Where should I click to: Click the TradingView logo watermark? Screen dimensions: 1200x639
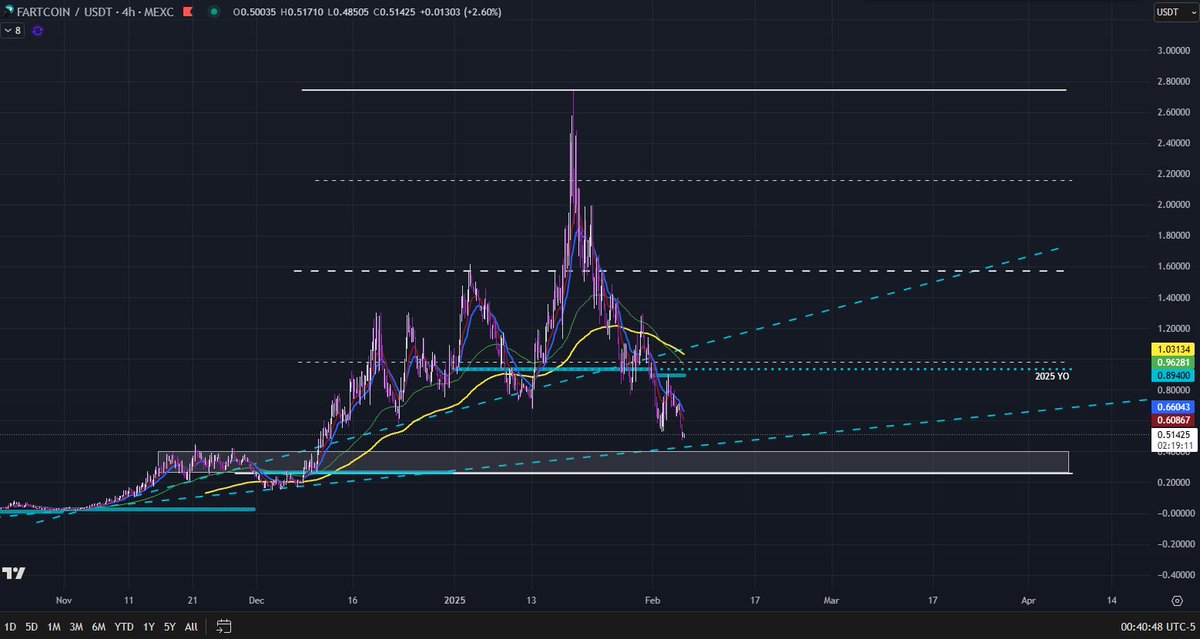(13, 573)
